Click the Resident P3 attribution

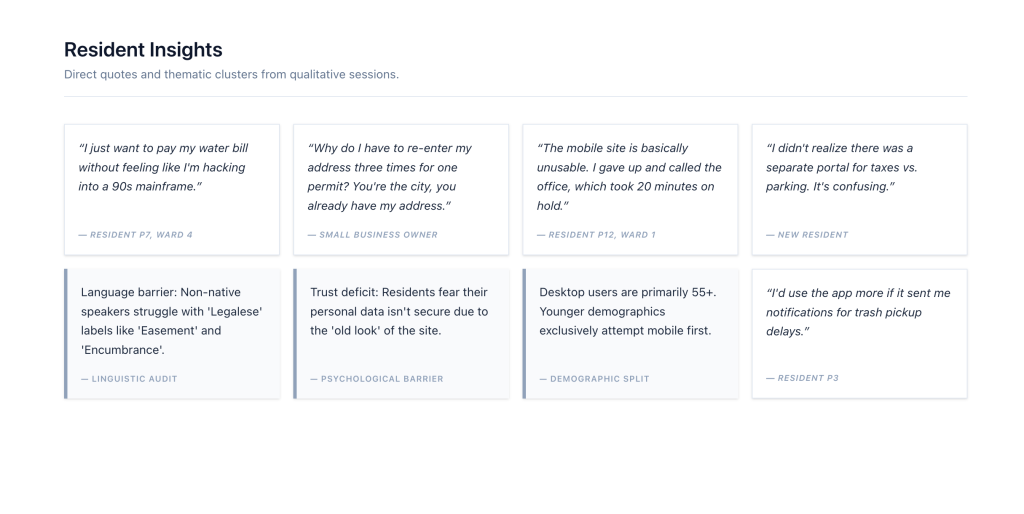[802, 378]
